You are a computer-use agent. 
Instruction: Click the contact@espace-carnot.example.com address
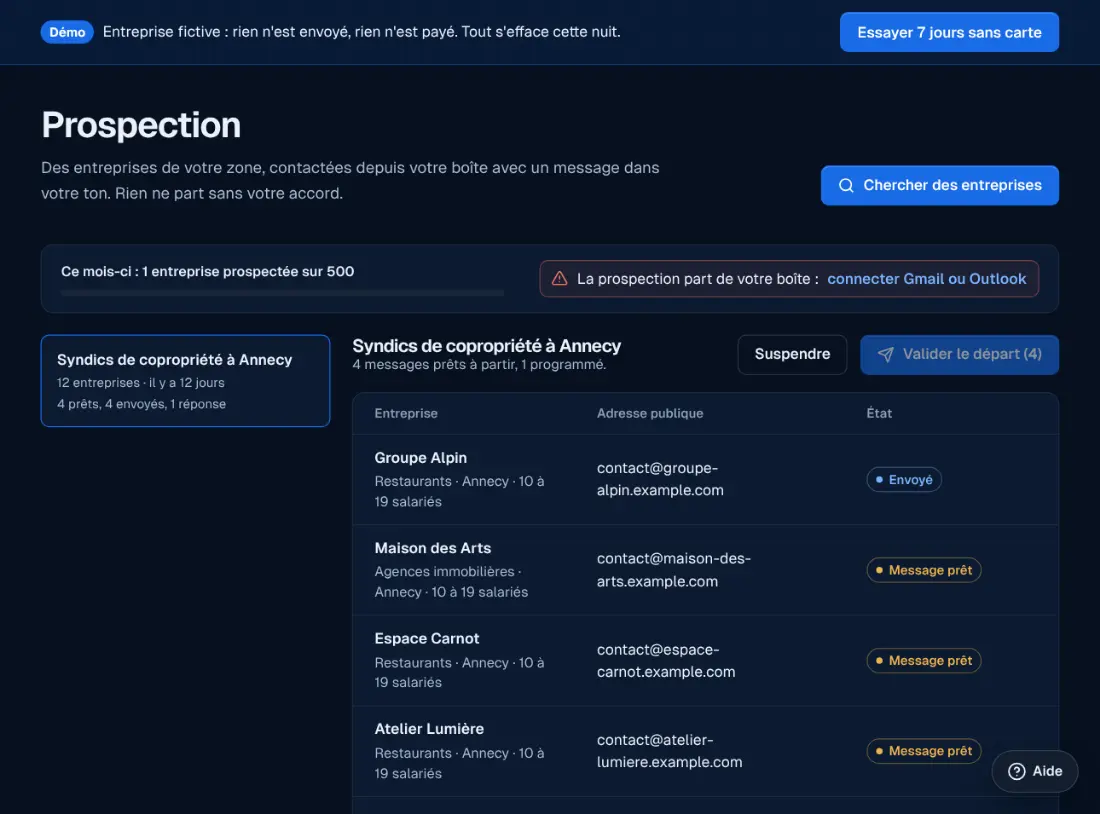point(666,660)
